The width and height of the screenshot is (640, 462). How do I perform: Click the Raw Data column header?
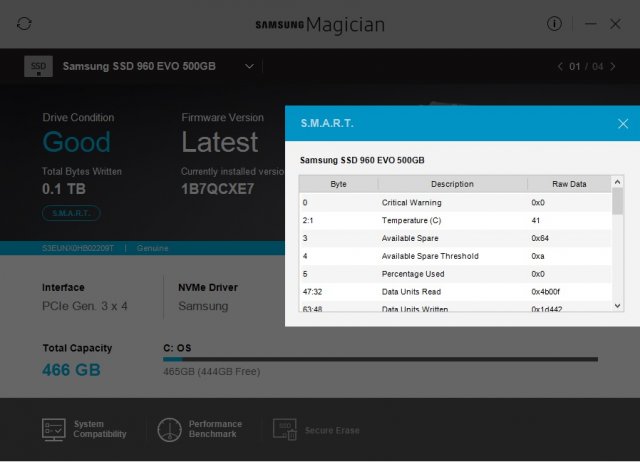click(x=569, y=184)
